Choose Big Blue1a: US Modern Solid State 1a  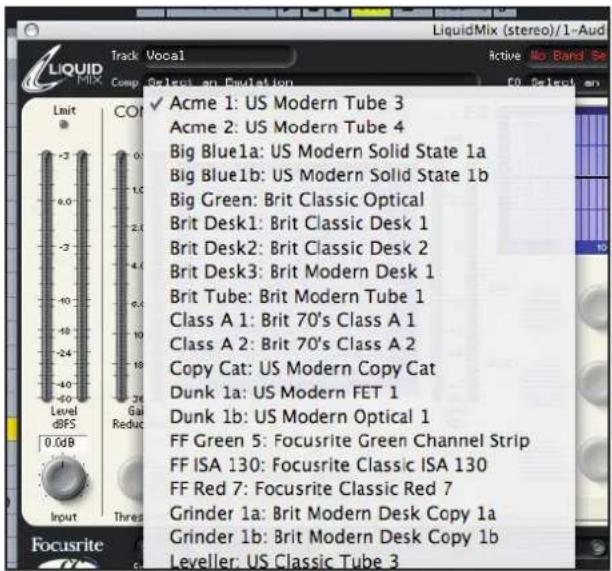(x=359, y=151)
